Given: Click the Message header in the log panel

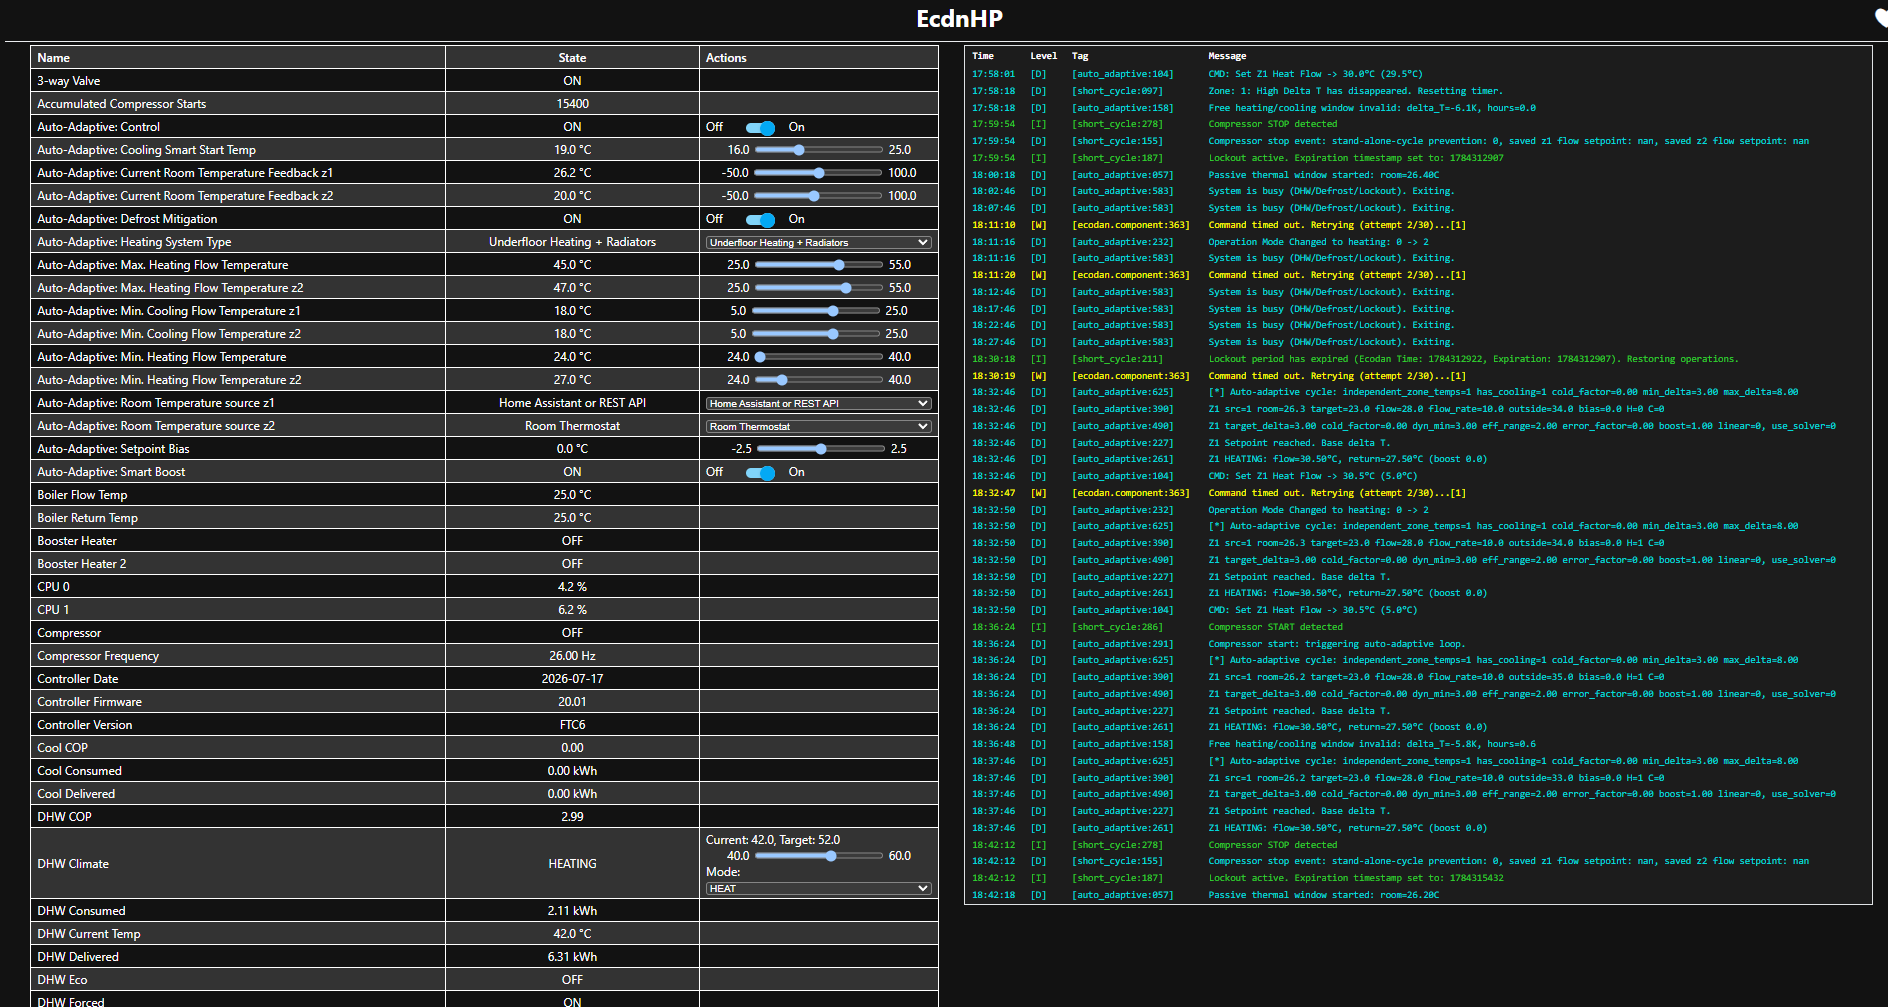Looking at the screenshot, I should tap(1227, 56).
